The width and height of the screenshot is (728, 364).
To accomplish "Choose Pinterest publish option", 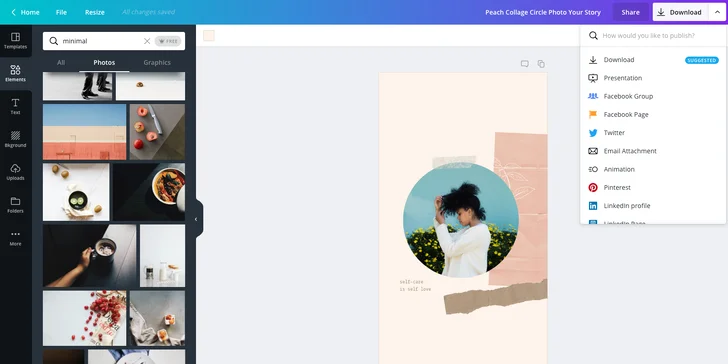I will pos(653,188).
